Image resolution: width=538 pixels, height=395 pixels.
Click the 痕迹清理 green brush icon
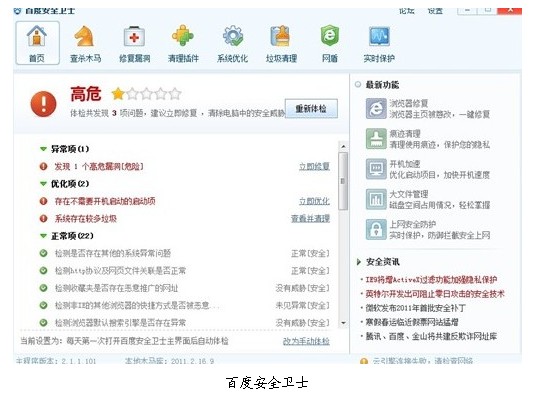click(376, 139)
